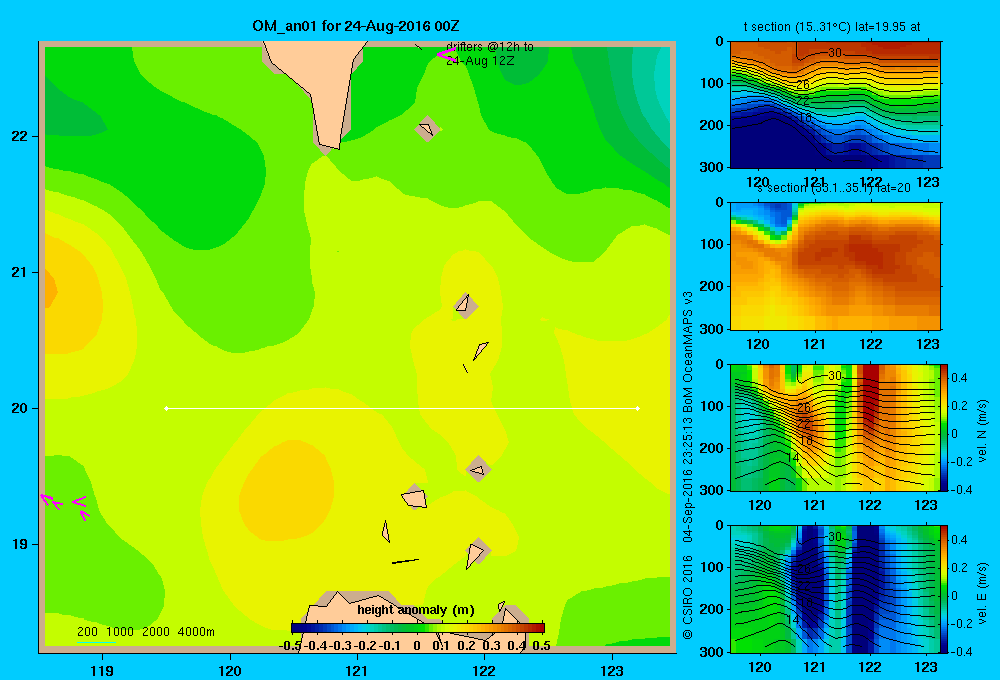Click the '0.4' tick on the vel. N colorbar

(x=959, y=378)
